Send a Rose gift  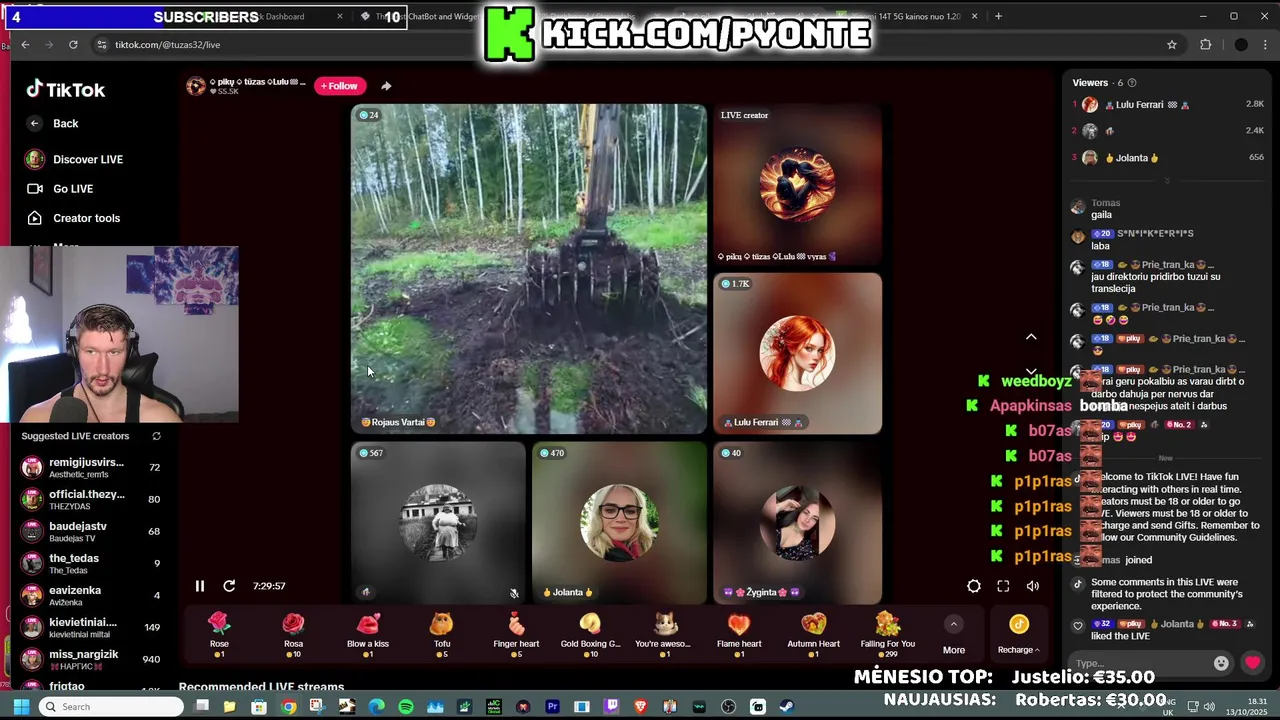(x=219, y=635)
